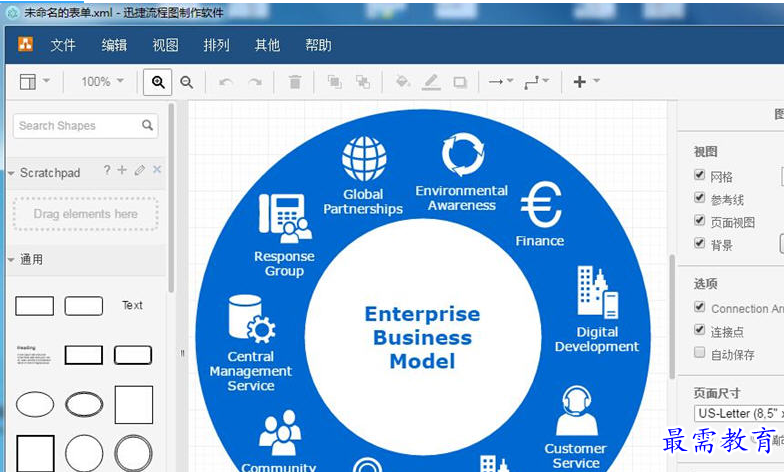Toggle the 网格 checkbox
784x472 pixels.
pos(700,174)
